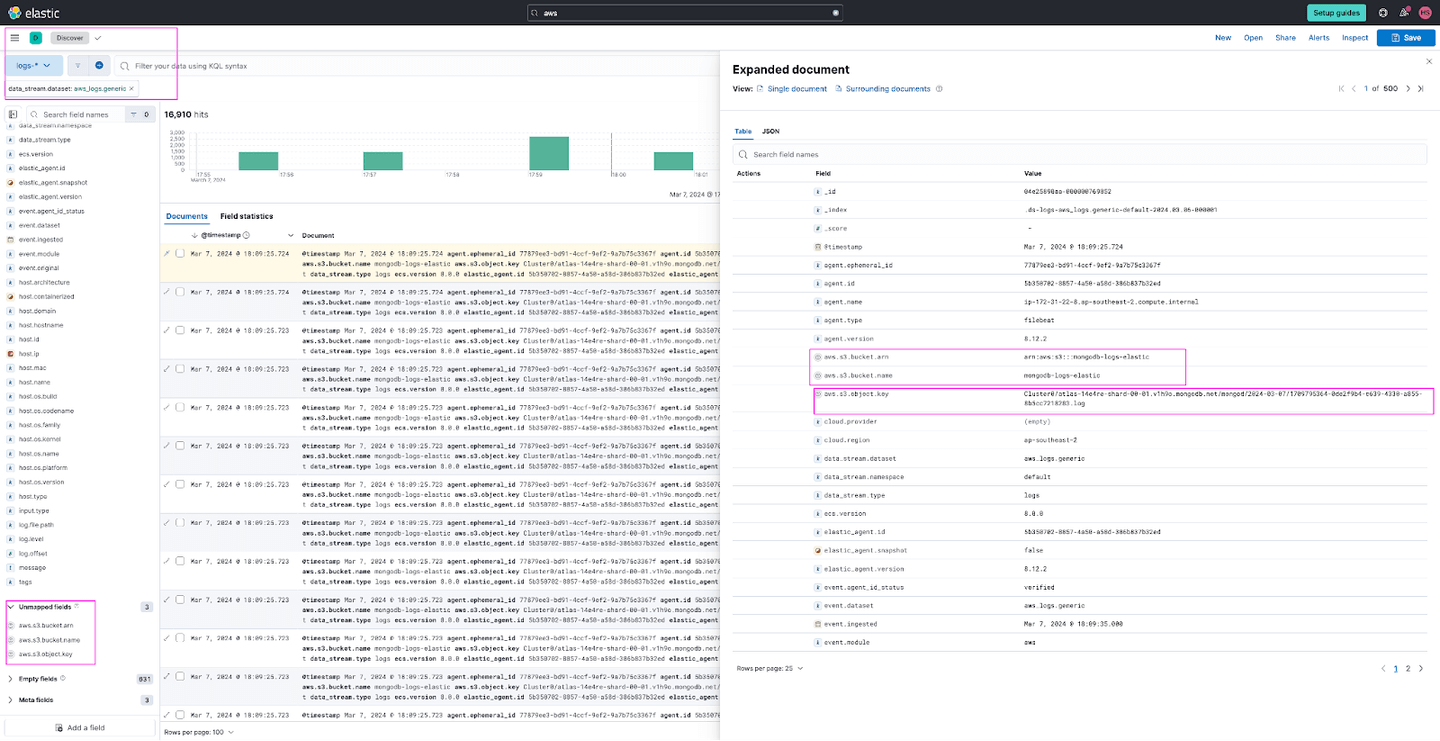Open the logs-* data view dropdown
The image size is (1440, 741).
tap(35, 65)
